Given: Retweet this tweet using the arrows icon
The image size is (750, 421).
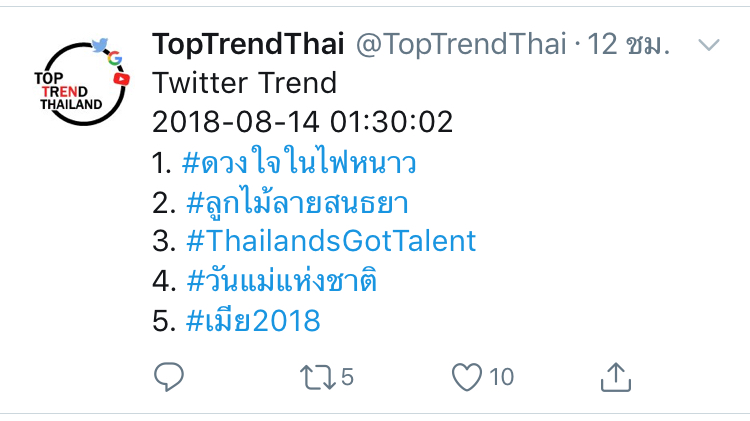Looking at the screenshot, I should click(x=316, y=376).
